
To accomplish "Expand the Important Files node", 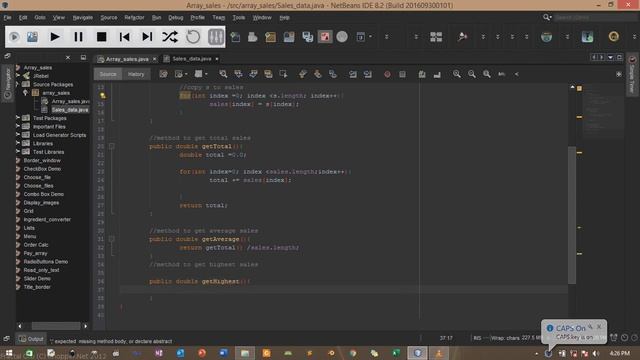I will (18, 127).
